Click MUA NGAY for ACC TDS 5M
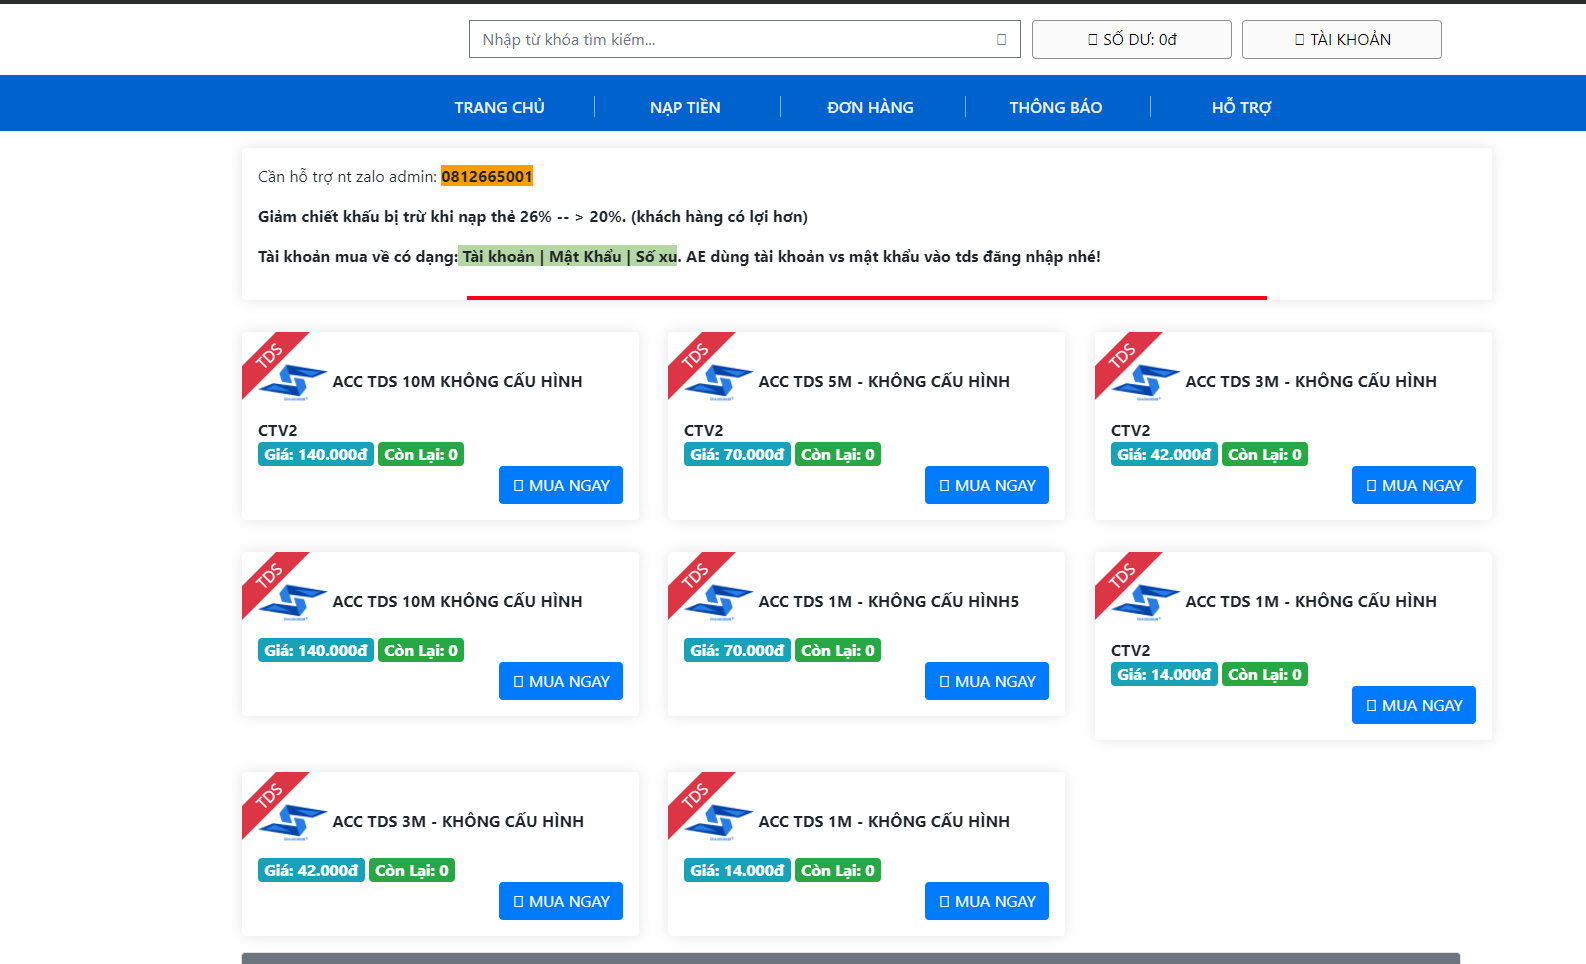The height and width of the screenshot is (964, 1586). (x=987, y=485)
